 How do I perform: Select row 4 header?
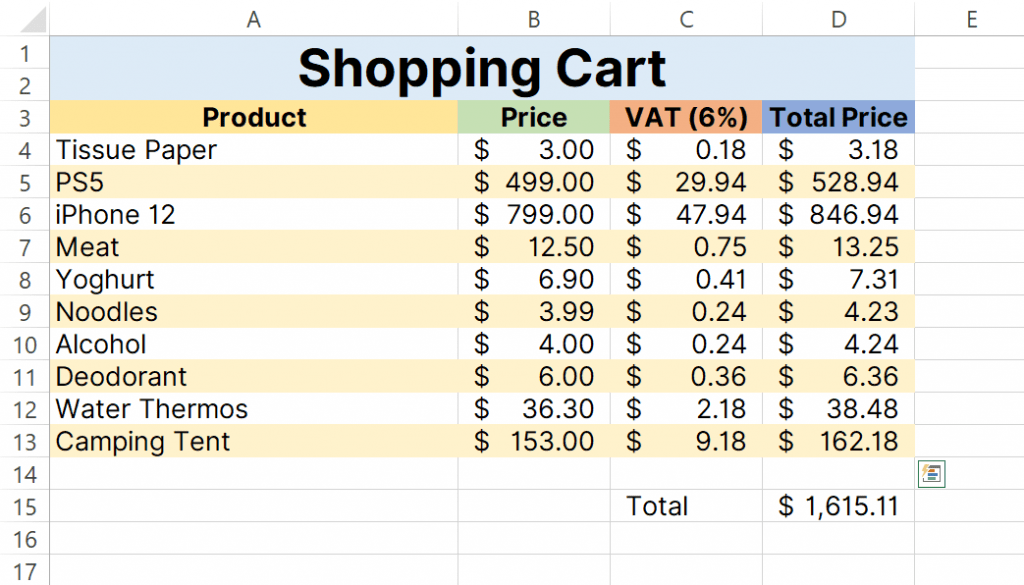point(25,150)
